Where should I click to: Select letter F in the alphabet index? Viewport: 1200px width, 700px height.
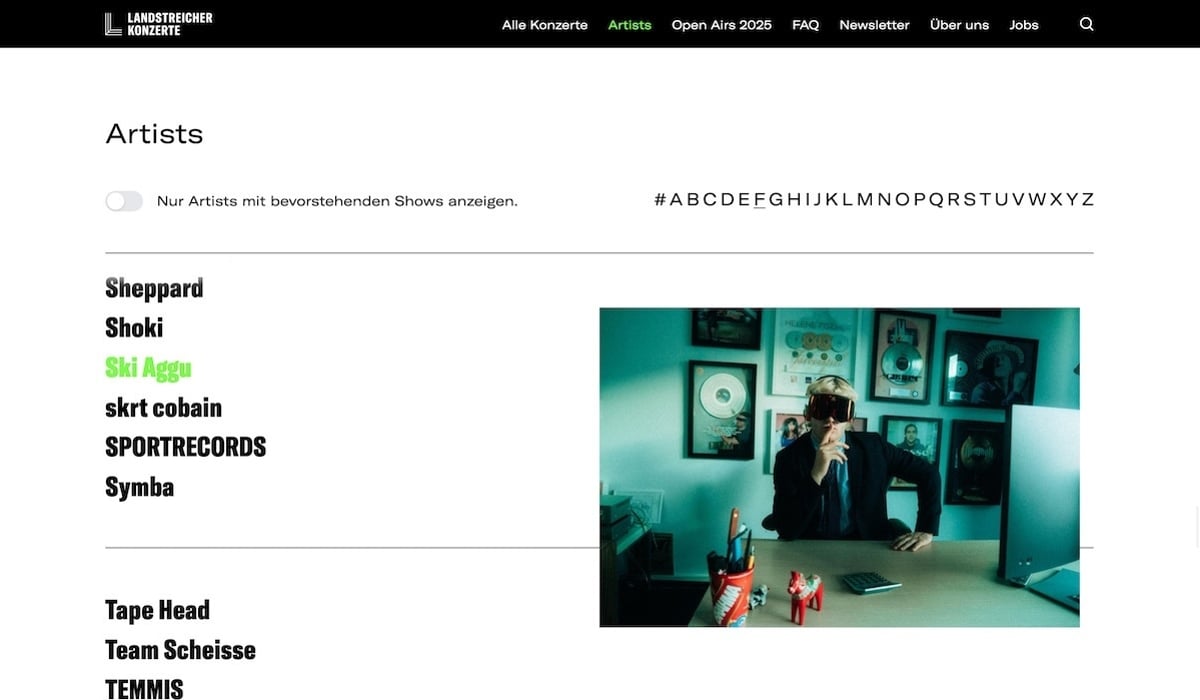pyautogui.click(x=759, y=199)
